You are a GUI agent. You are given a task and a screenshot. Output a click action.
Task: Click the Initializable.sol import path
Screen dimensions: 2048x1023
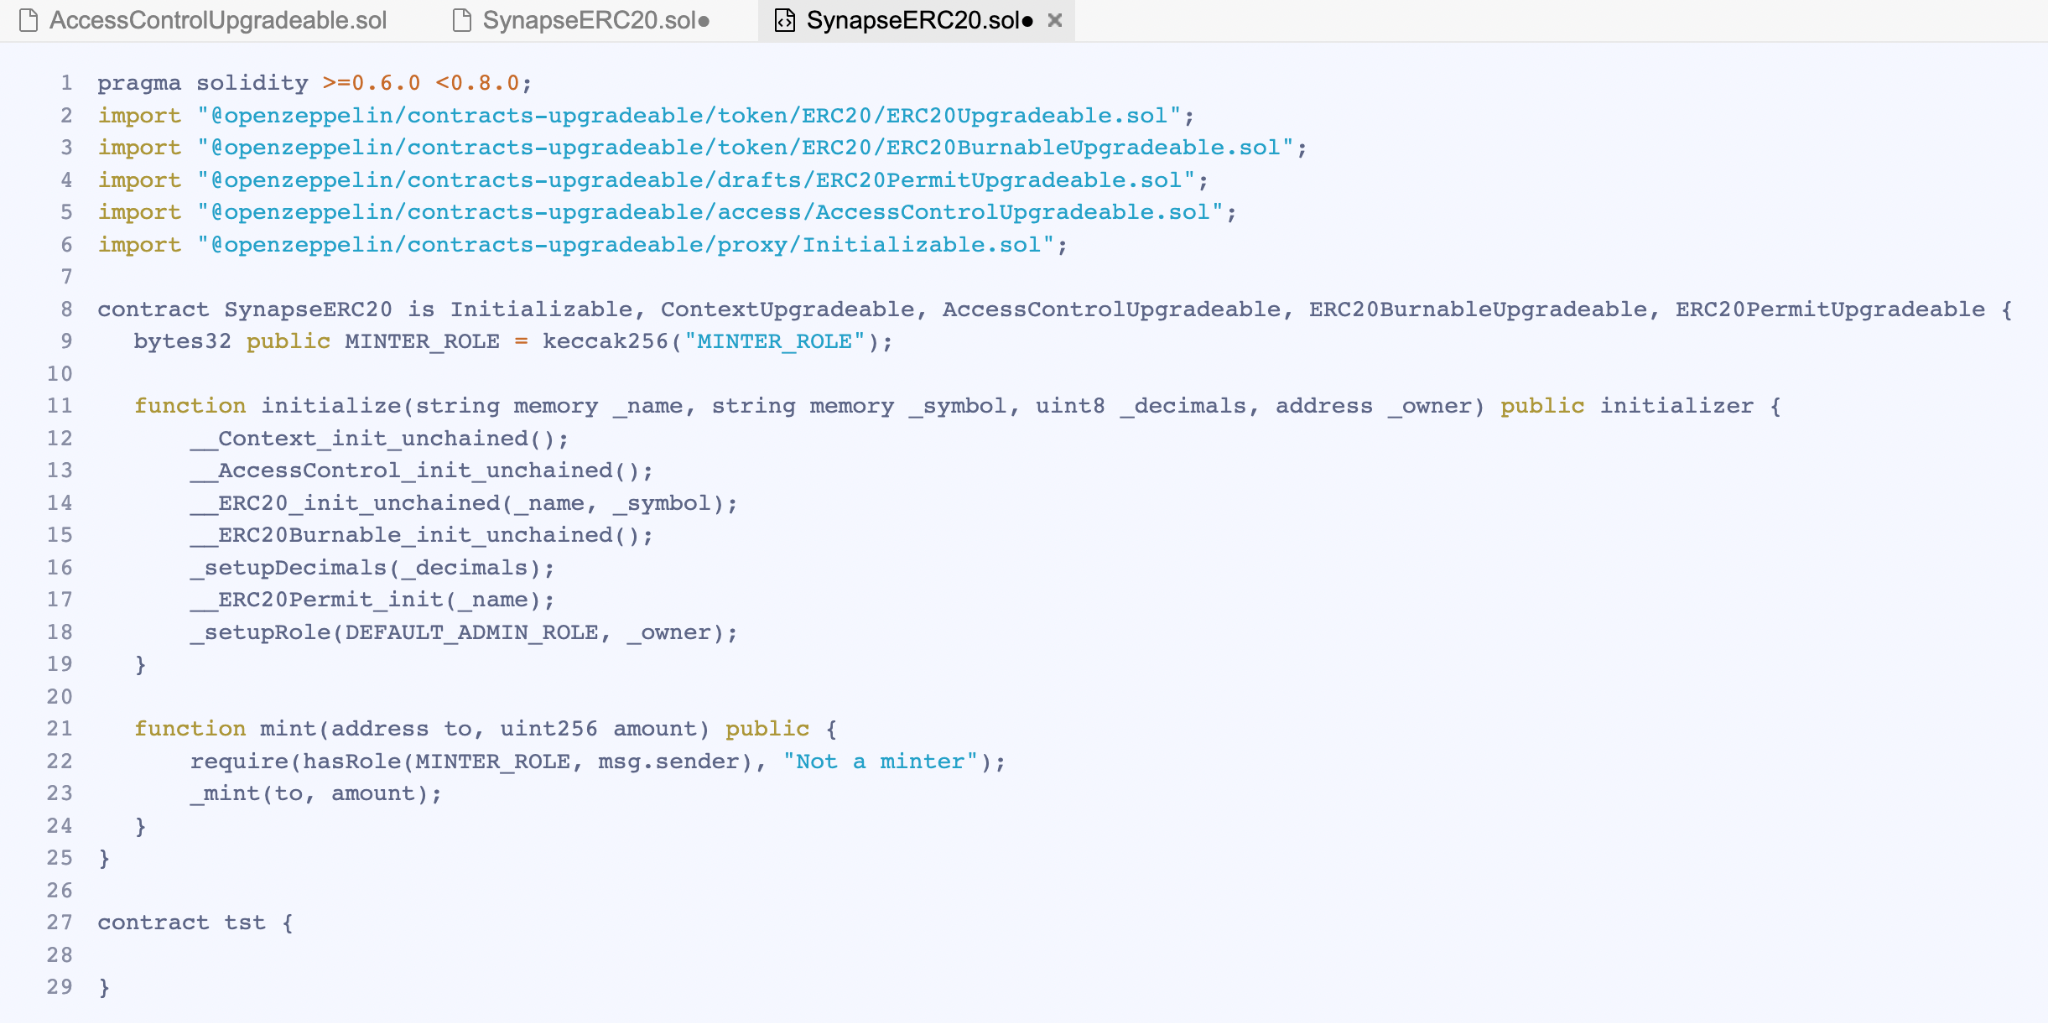[x=625, y=245]
